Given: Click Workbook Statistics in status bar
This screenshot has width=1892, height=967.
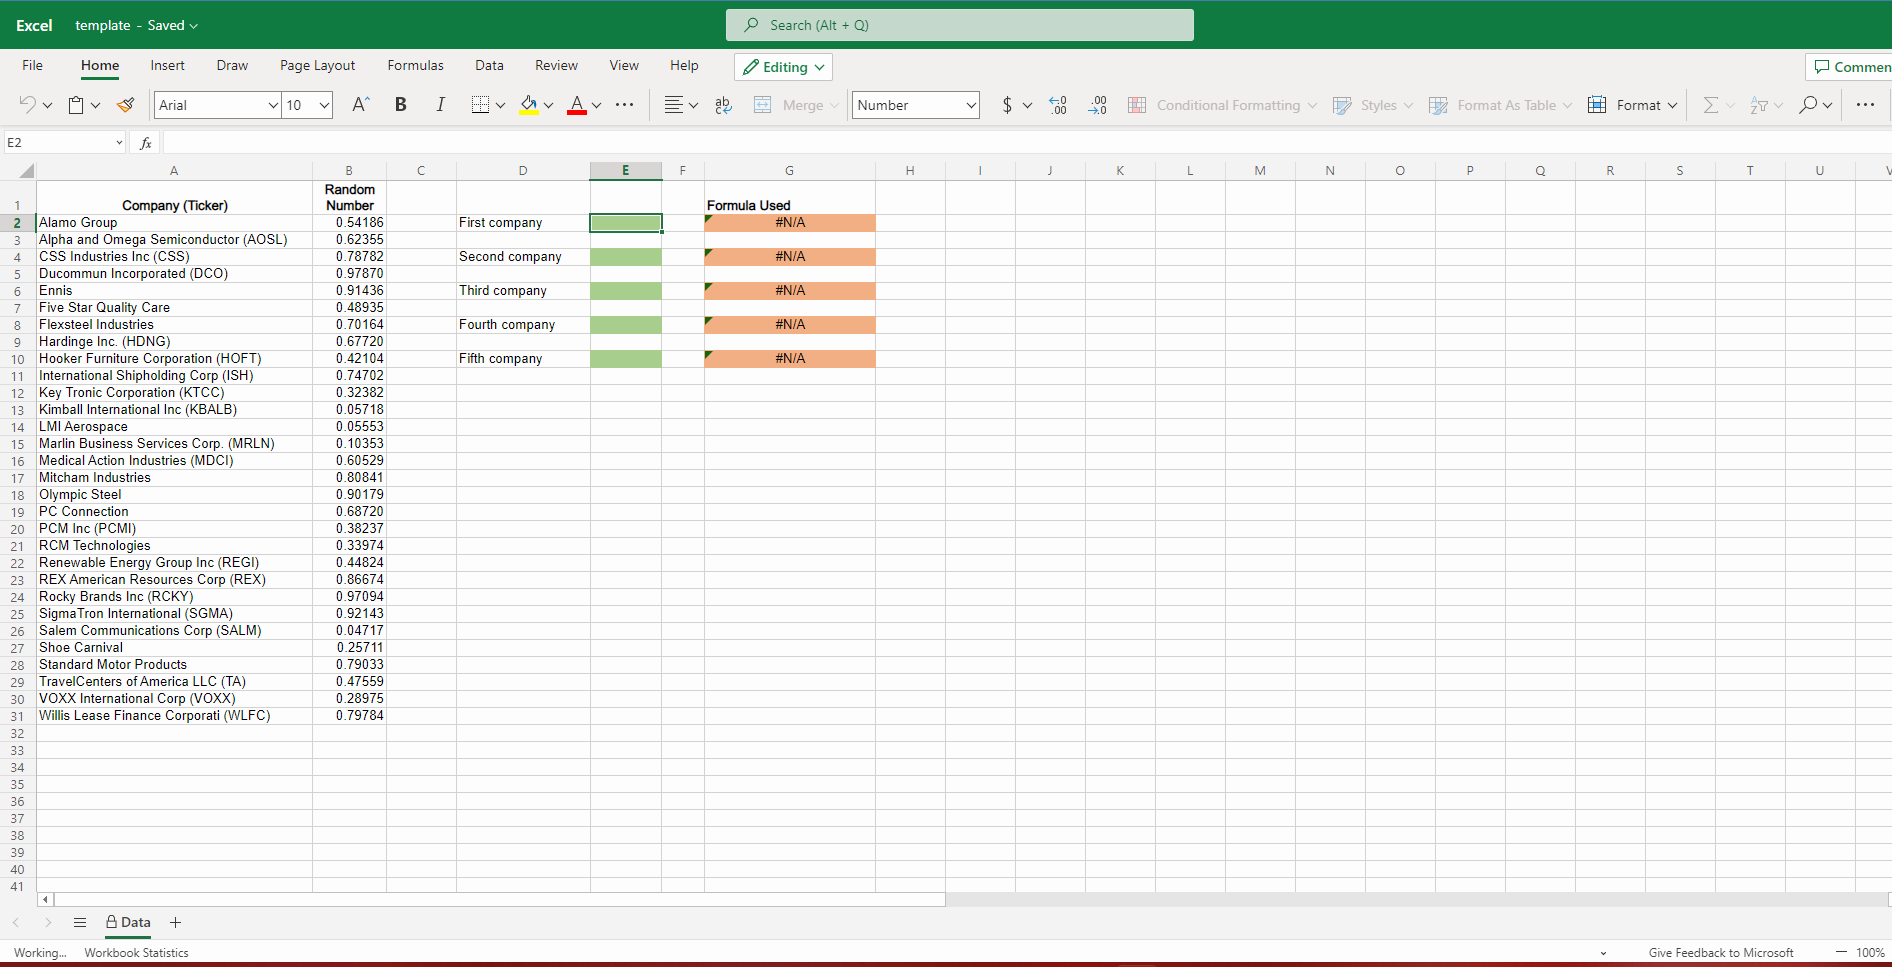Looking at the screenshot, I should tap(136, 953).
